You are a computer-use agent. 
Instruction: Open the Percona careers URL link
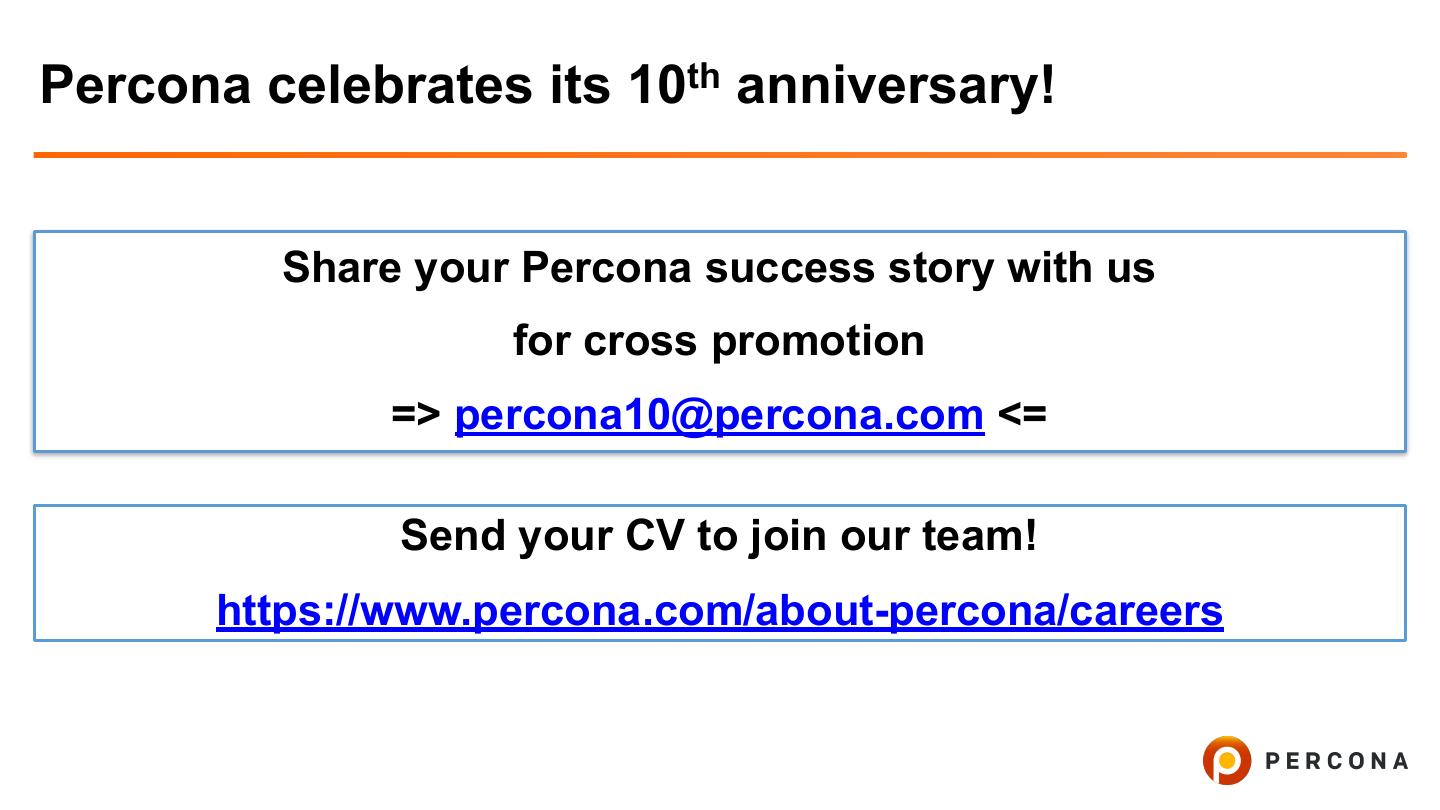(719, 609)
